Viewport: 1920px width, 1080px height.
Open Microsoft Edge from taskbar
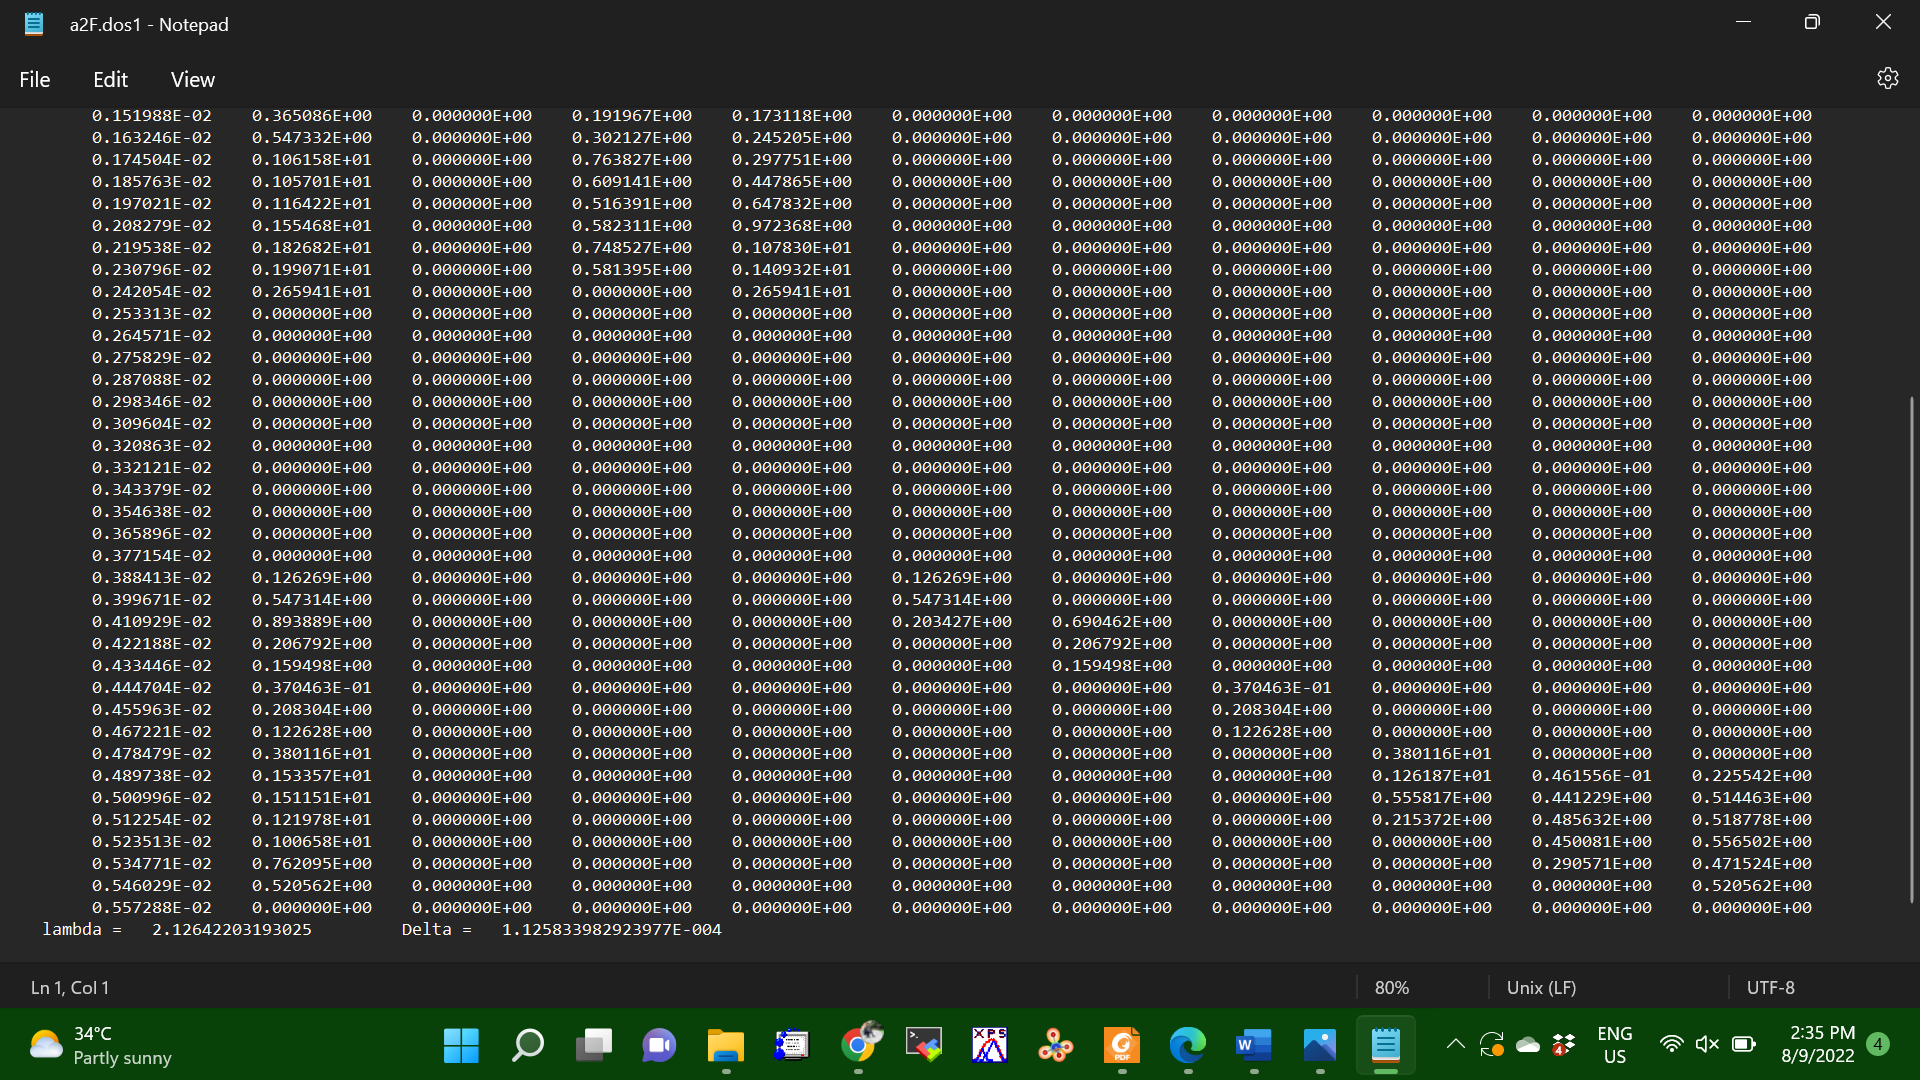pyautogui.click(x=1188, y=1046)
